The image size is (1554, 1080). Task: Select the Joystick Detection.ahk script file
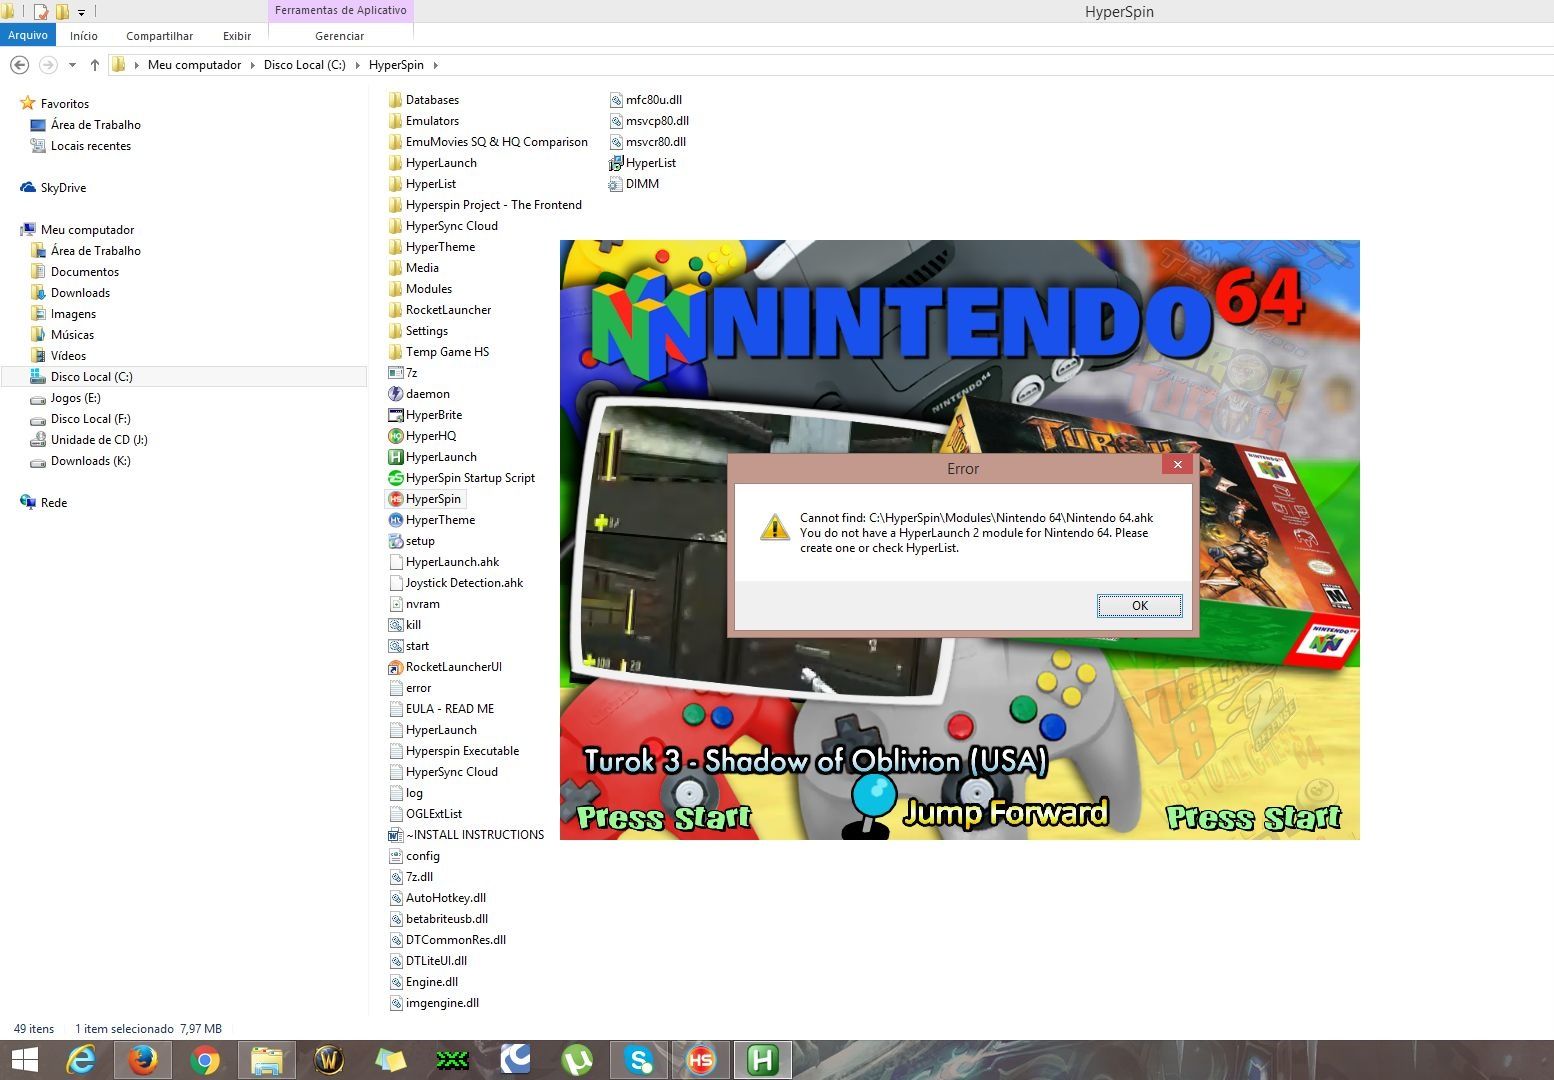click(456, 583)
